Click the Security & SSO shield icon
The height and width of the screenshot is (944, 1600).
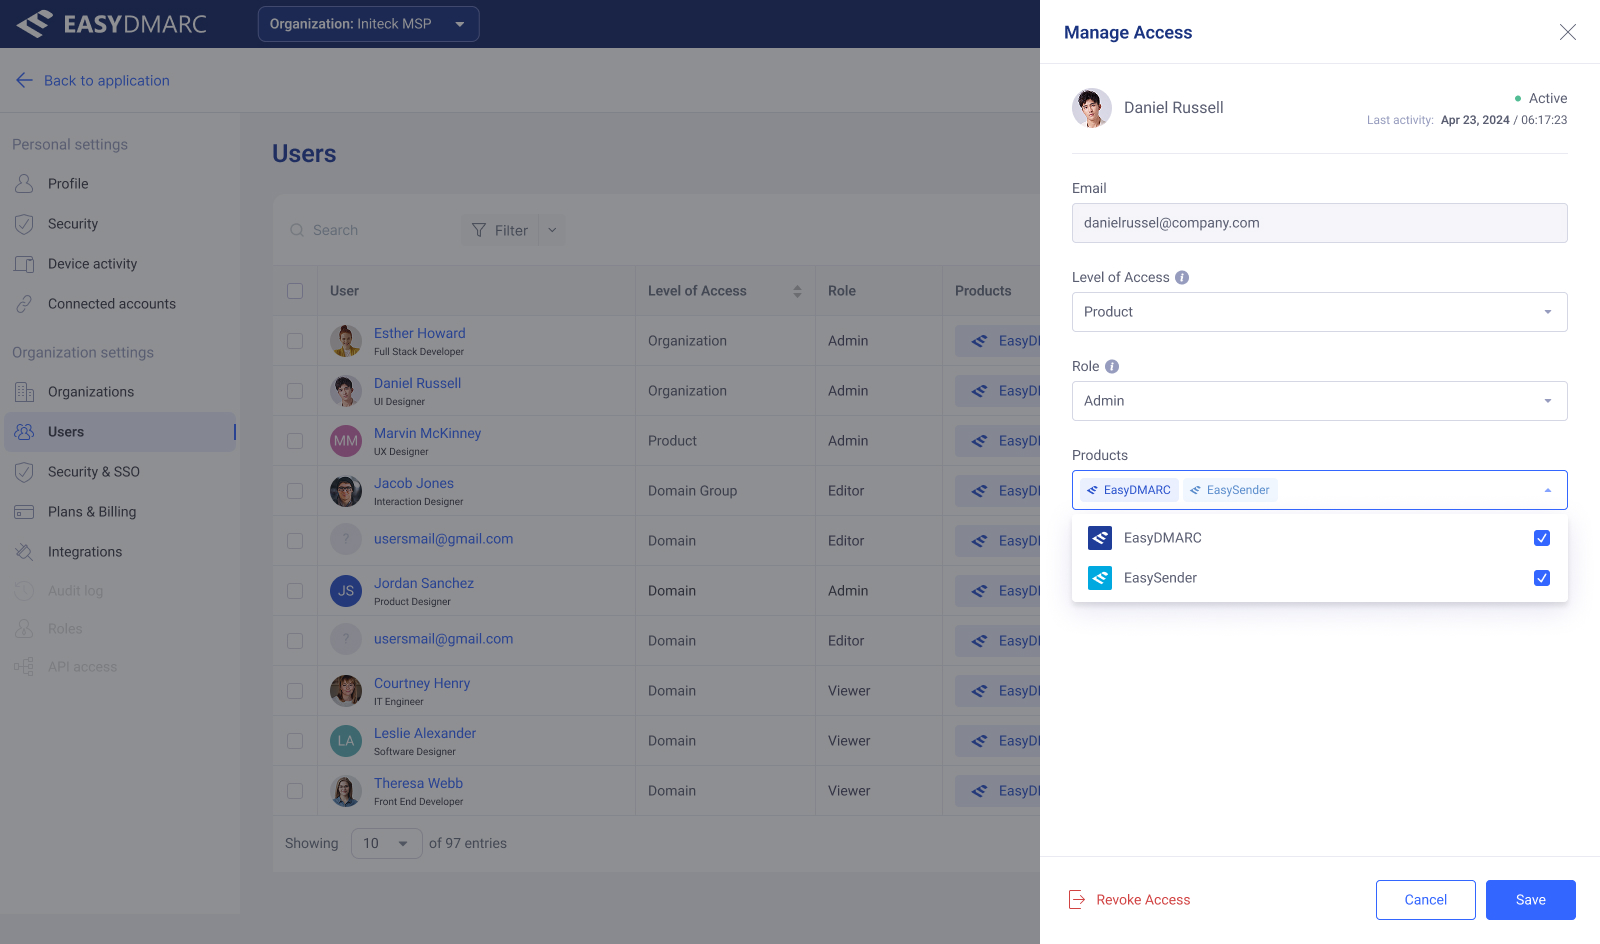pyautogui.click(x=24, y=472)
